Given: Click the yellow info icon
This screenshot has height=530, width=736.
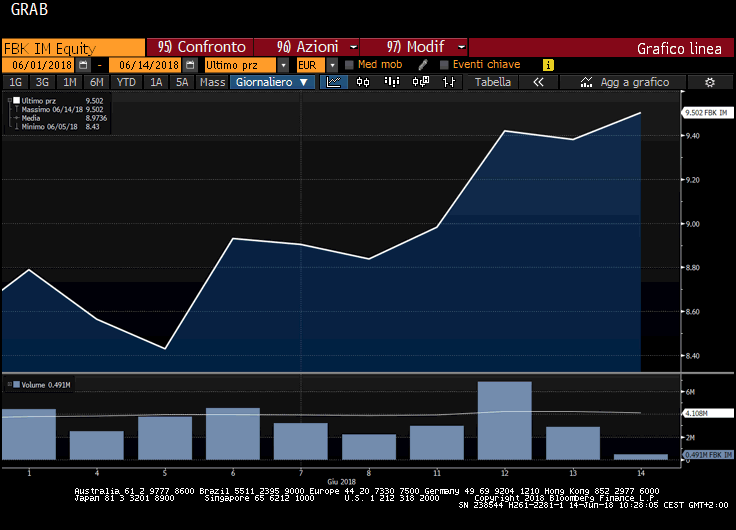Looking at the screenshot, I should [548, 65].
